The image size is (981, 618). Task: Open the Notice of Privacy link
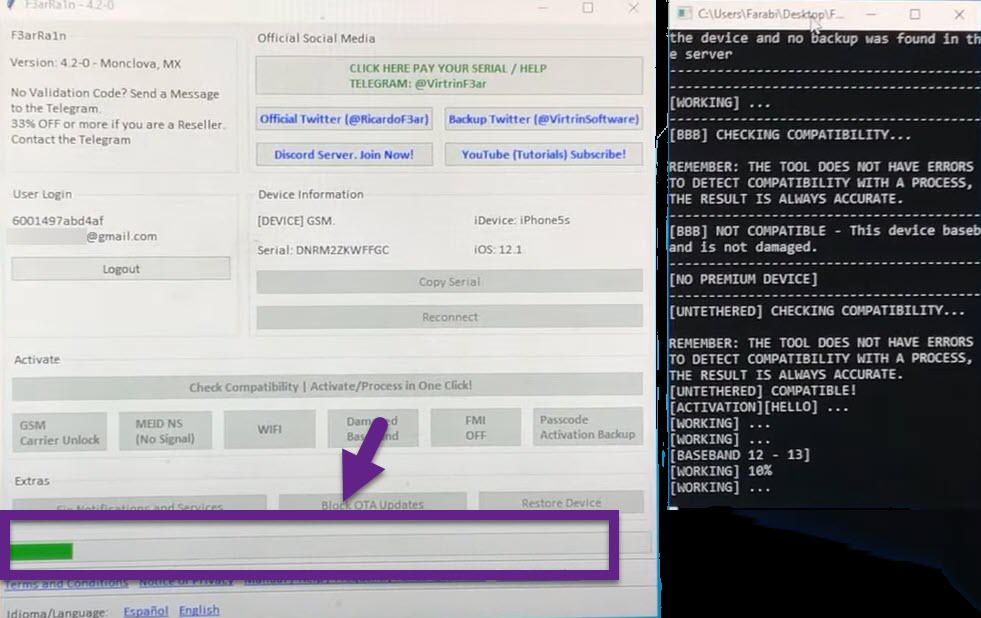[186, 582]
